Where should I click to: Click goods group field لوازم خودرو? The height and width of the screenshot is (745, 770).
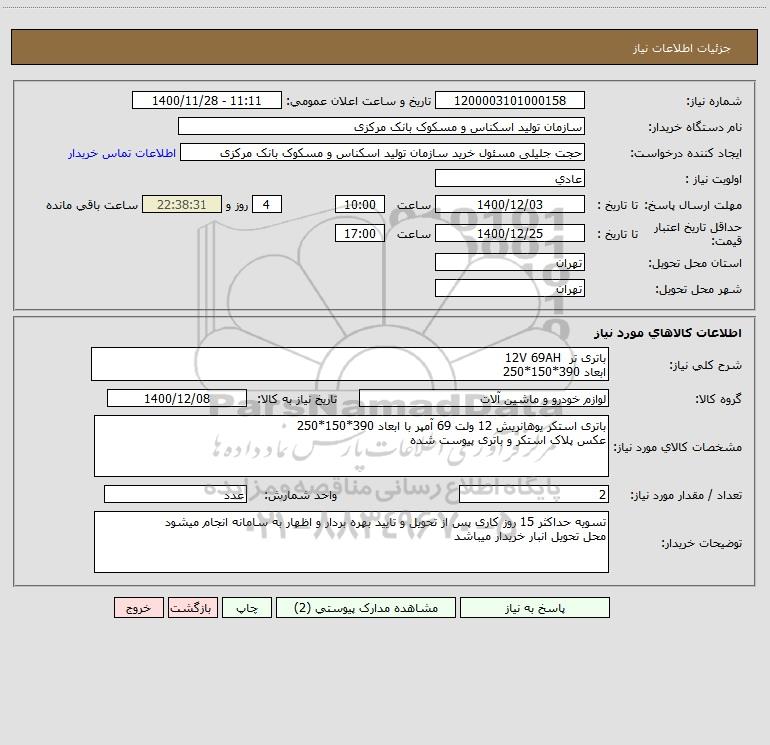coord(484,398)
